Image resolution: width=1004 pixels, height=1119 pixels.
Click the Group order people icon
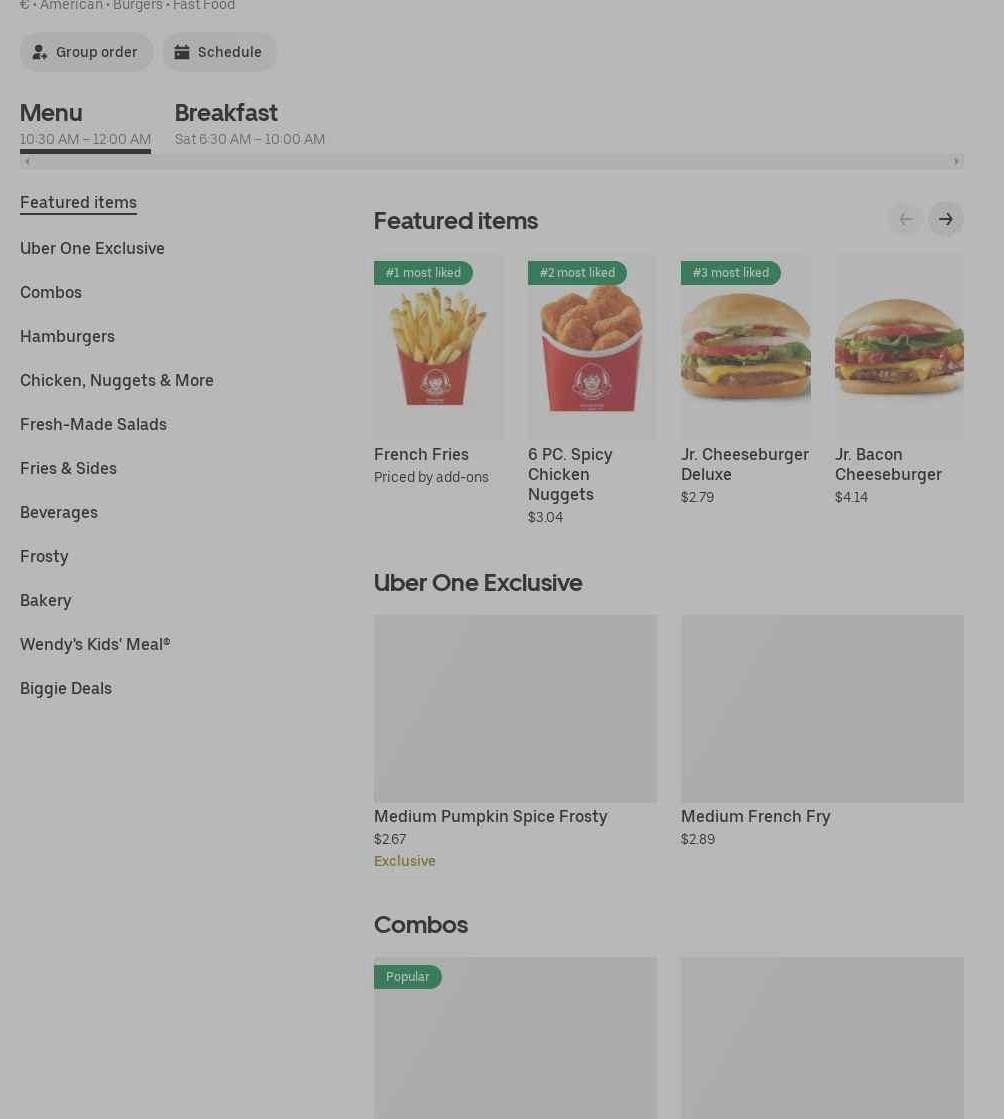(40, 52)
